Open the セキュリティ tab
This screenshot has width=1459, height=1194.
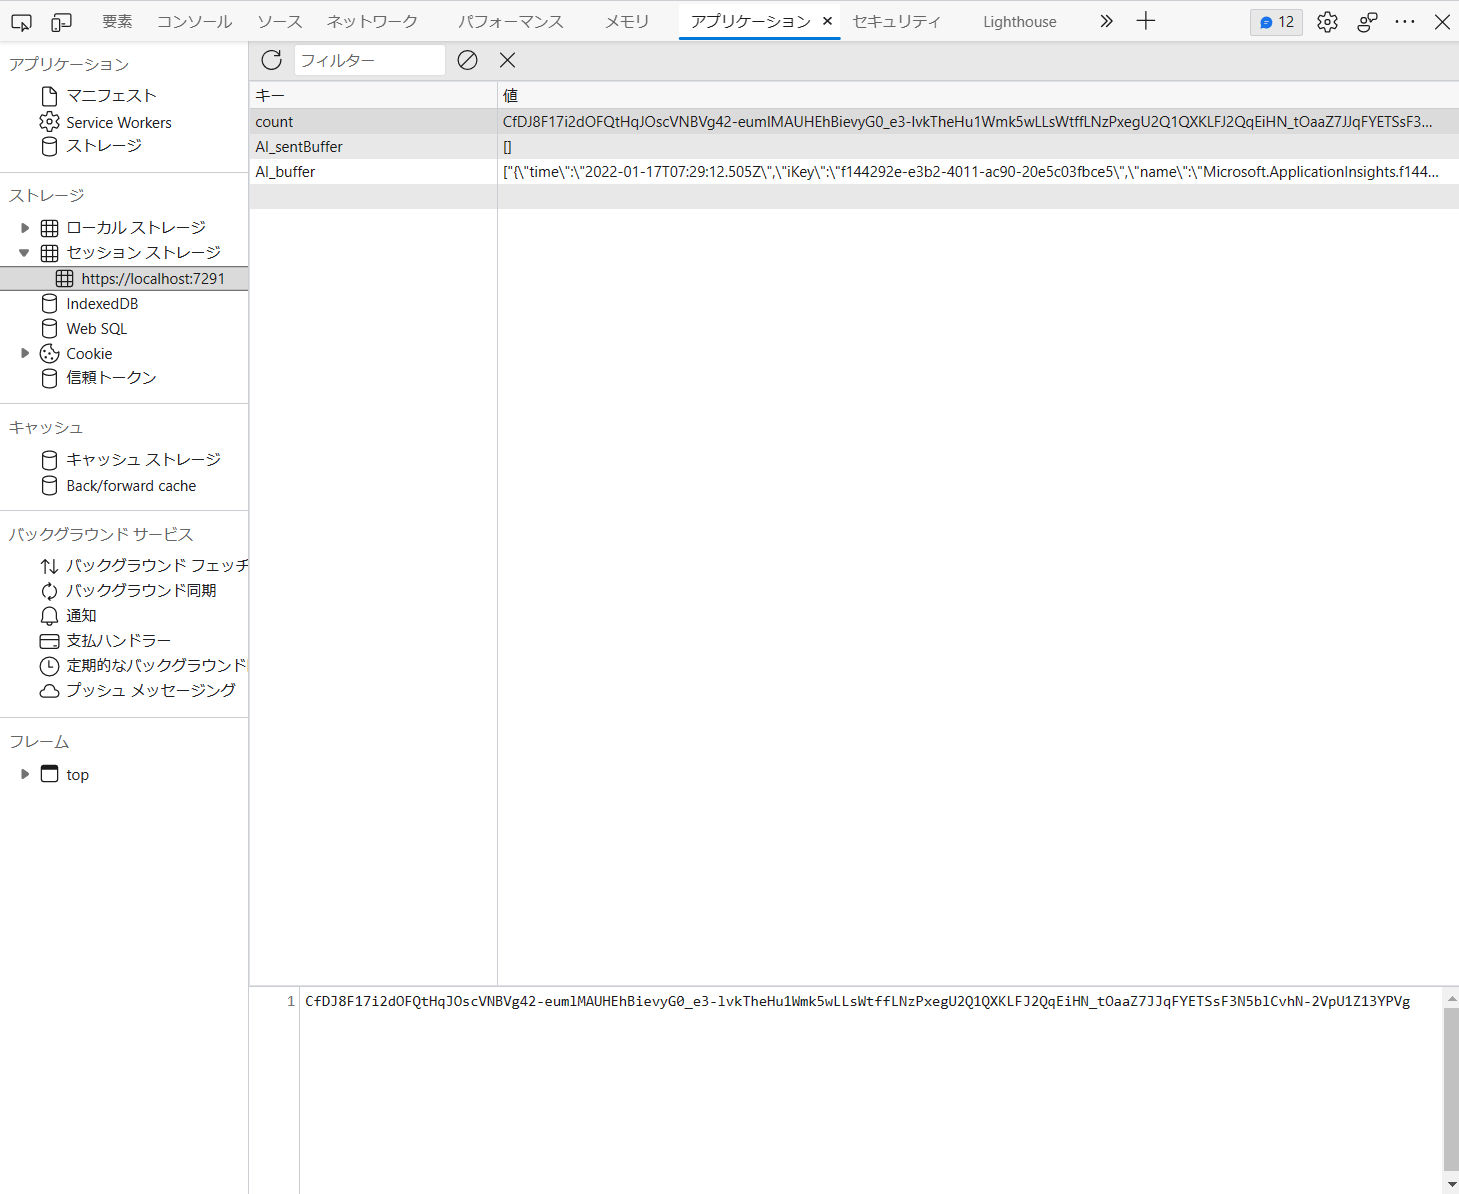click(896, 21)
